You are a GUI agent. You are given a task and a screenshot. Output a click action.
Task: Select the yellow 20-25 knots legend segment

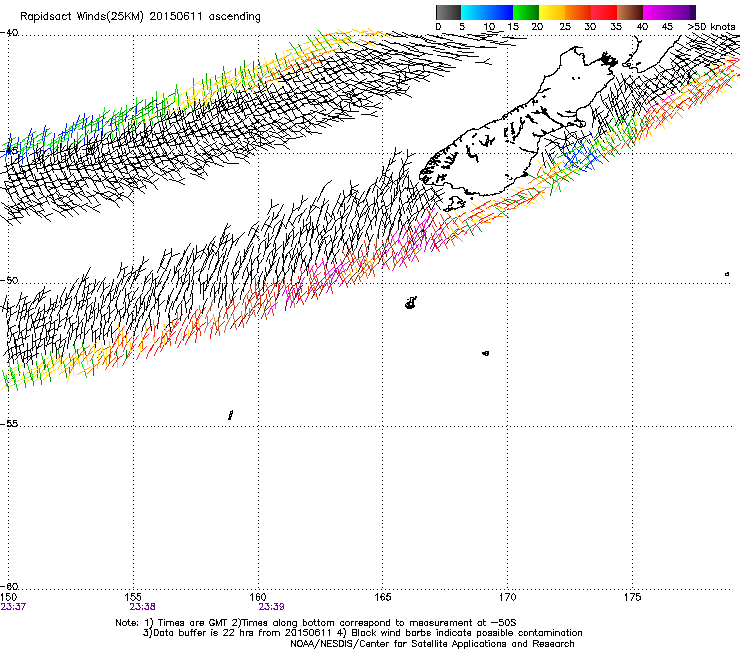pyautogui.click(x=552, y=12)
